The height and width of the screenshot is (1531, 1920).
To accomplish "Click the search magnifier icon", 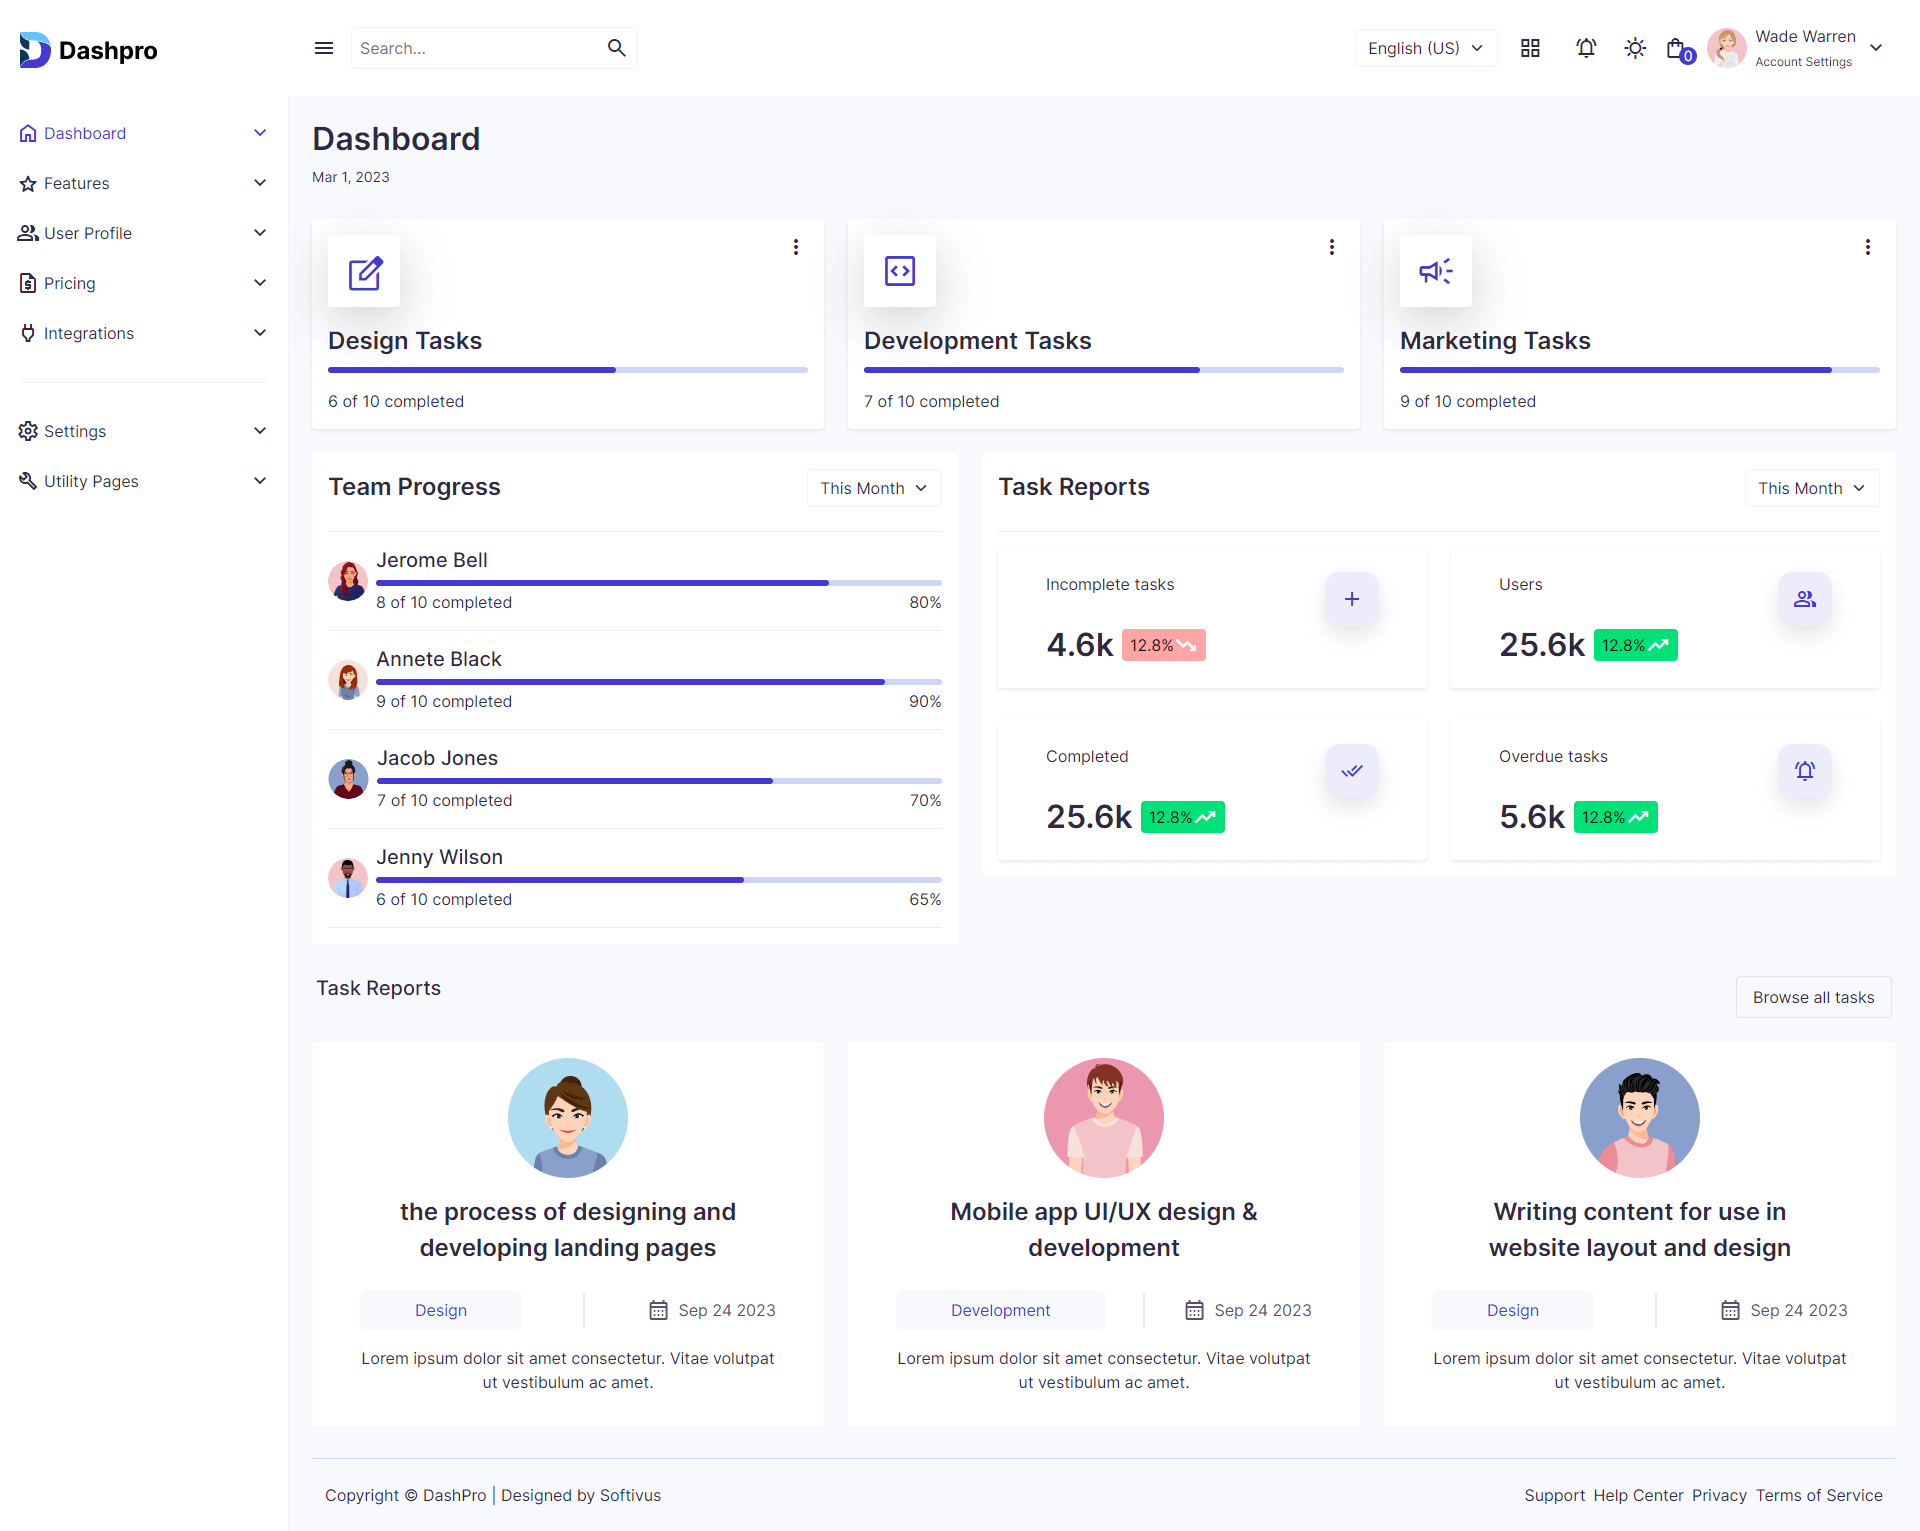I will coord(616,48).
